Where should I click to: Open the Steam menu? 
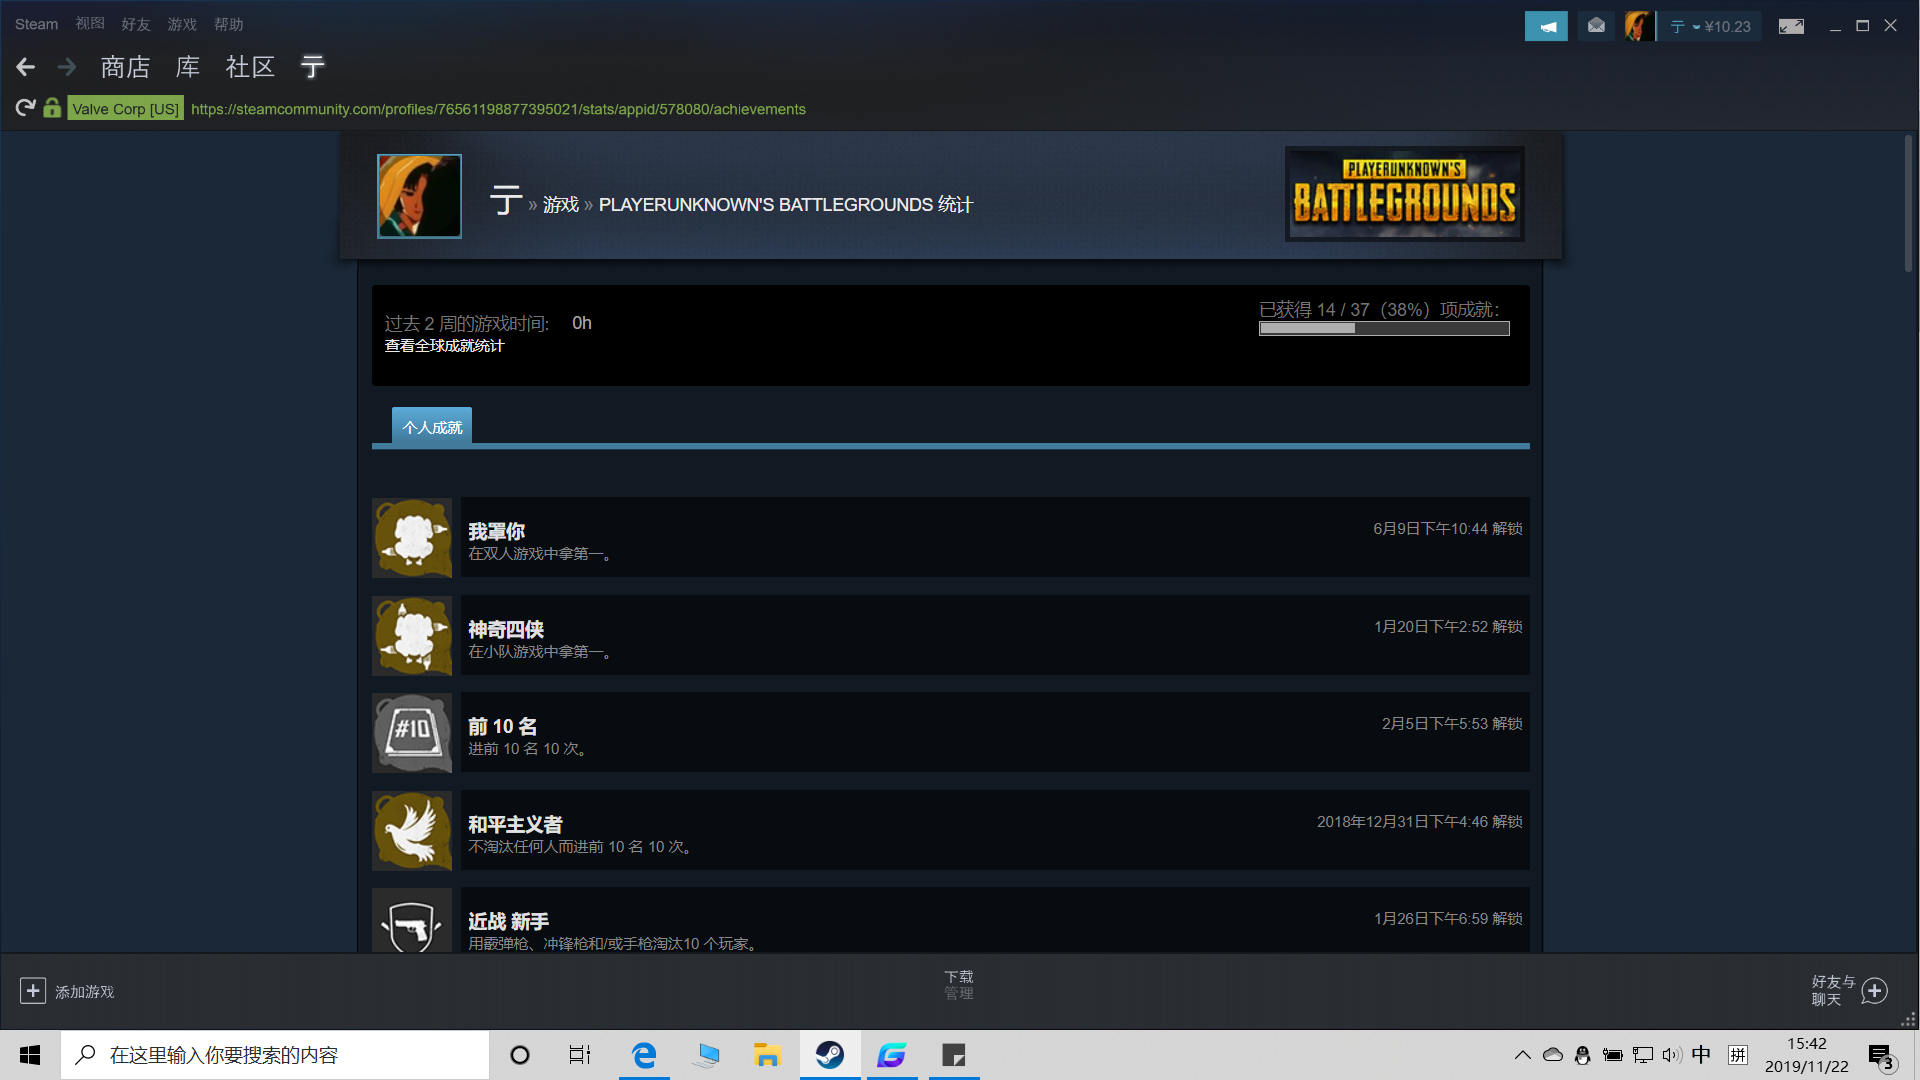point(36,24)
